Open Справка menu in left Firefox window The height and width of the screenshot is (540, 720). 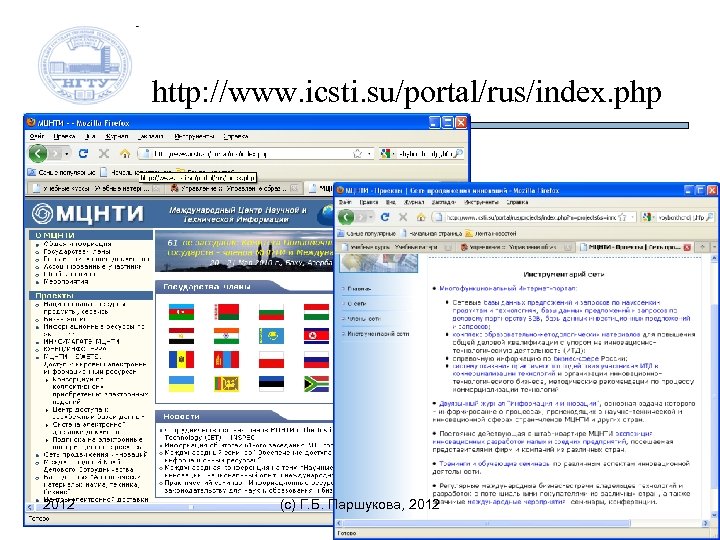click(x=236, y=136)
